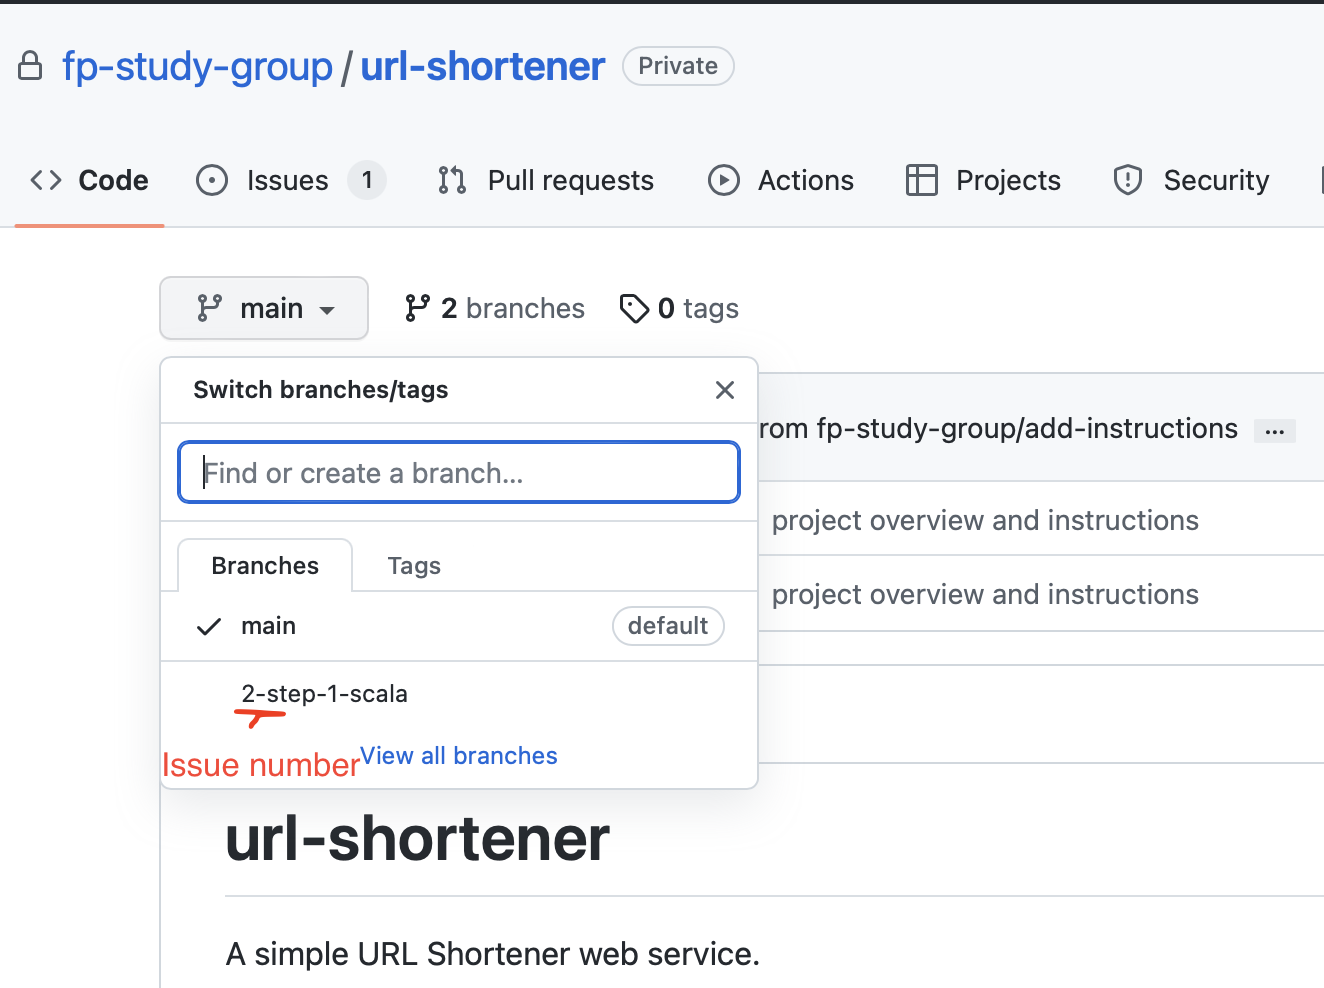Image resolution: width=1324 pixels, height=988 pixels.
Task: Open the View all branches link
Action: click(459, 756)
